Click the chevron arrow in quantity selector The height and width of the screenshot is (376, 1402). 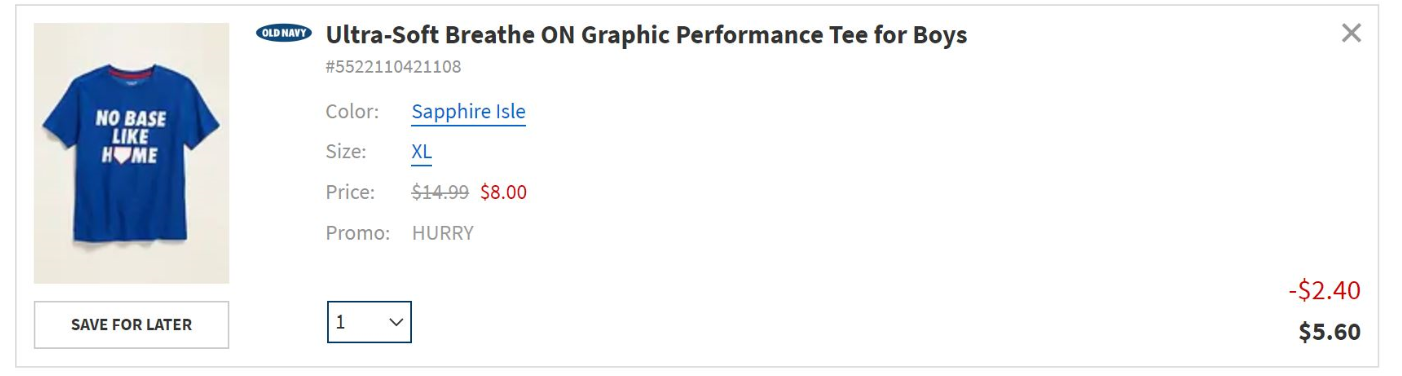coord(395,322)
